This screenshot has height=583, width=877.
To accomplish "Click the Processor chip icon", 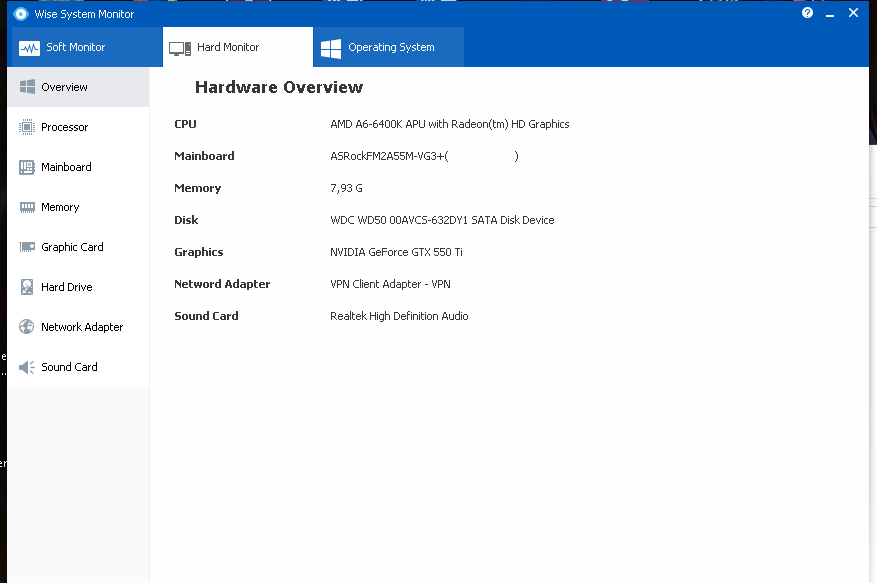I will tap(27, 127).
